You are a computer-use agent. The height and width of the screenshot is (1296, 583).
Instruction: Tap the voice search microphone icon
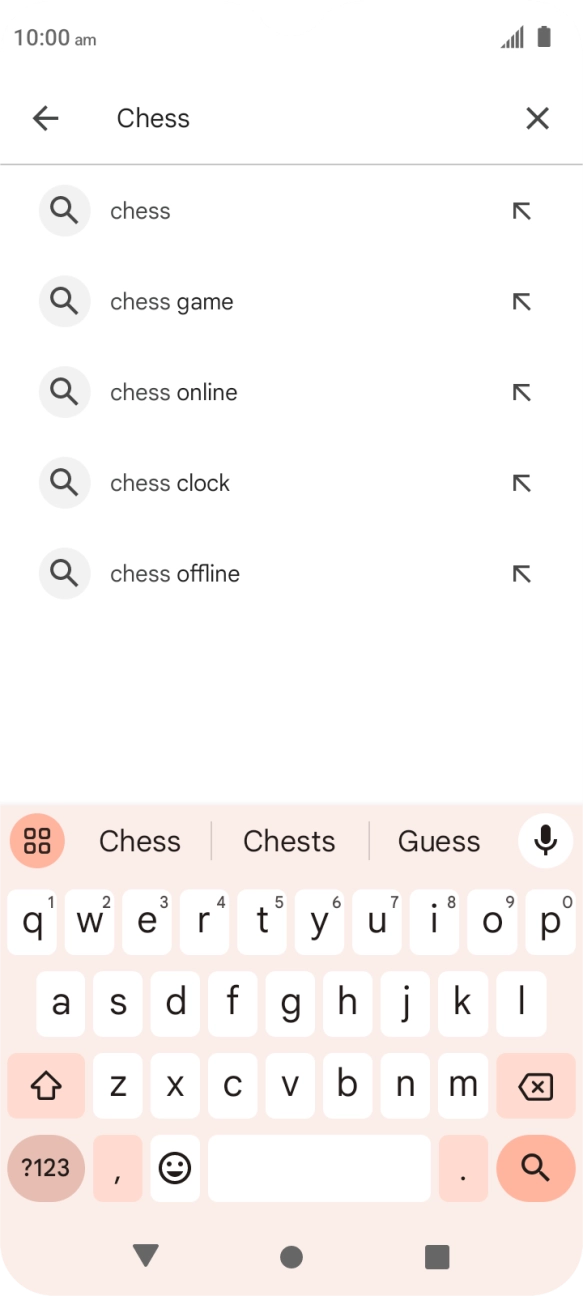tap(545, 841)
